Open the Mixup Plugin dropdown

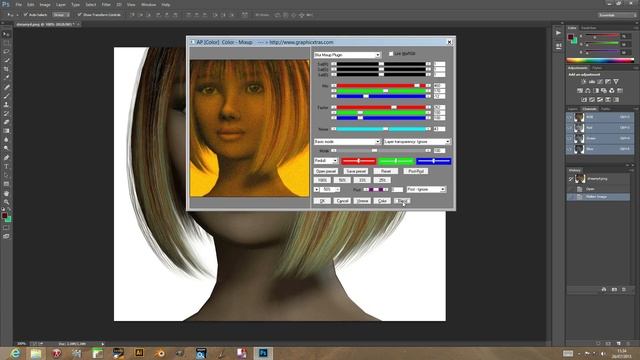coord(347,55)
